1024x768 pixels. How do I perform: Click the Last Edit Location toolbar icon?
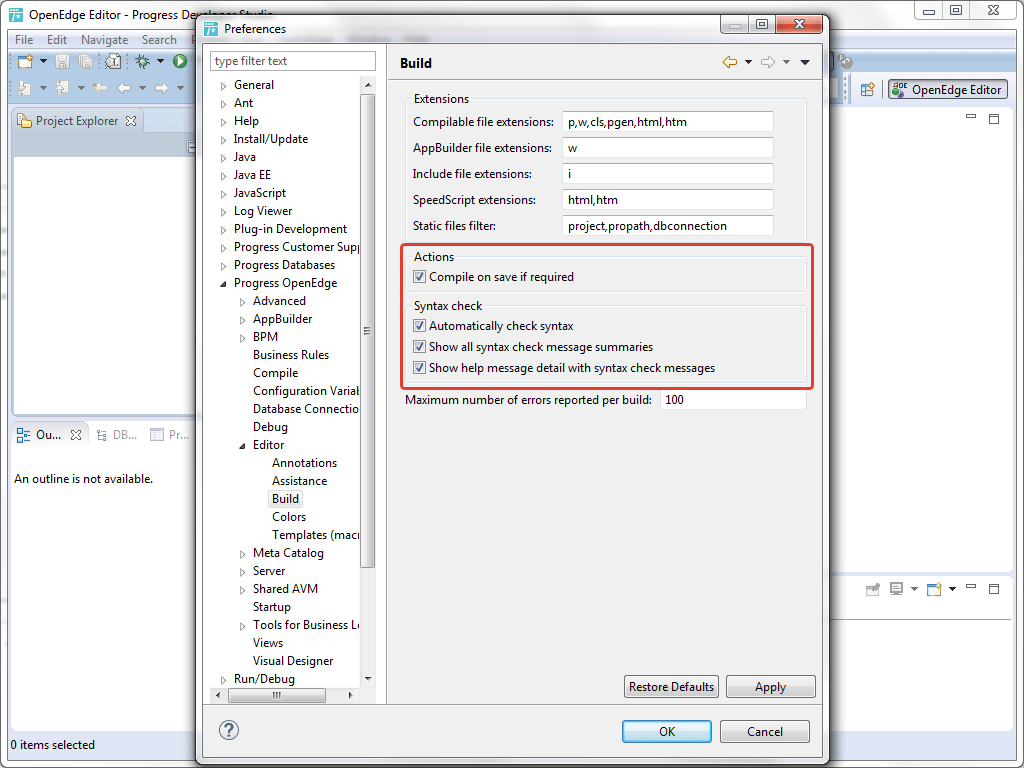(100, 88)
